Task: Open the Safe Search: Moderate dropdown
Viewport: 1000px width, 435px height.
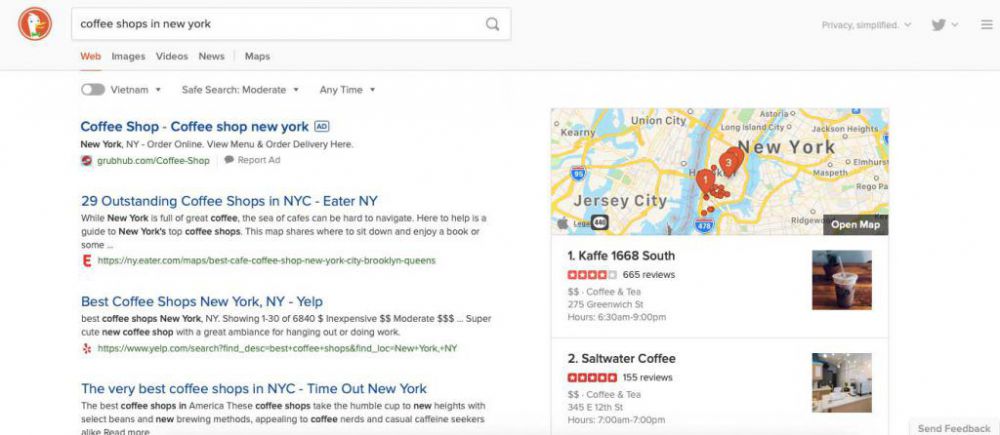Action: pyautogui.click(x=240, y=90)
